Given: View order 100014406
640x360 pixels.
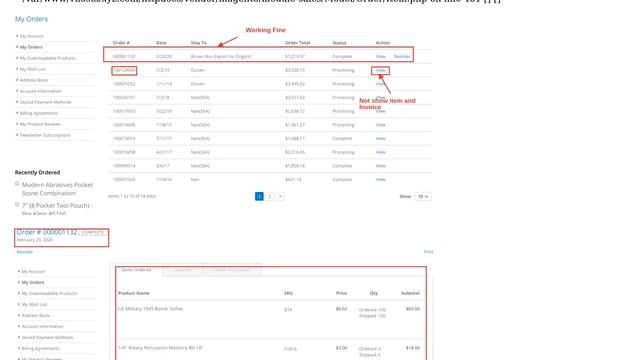Looking at the screenshot, I should click(x=380, y=125).
